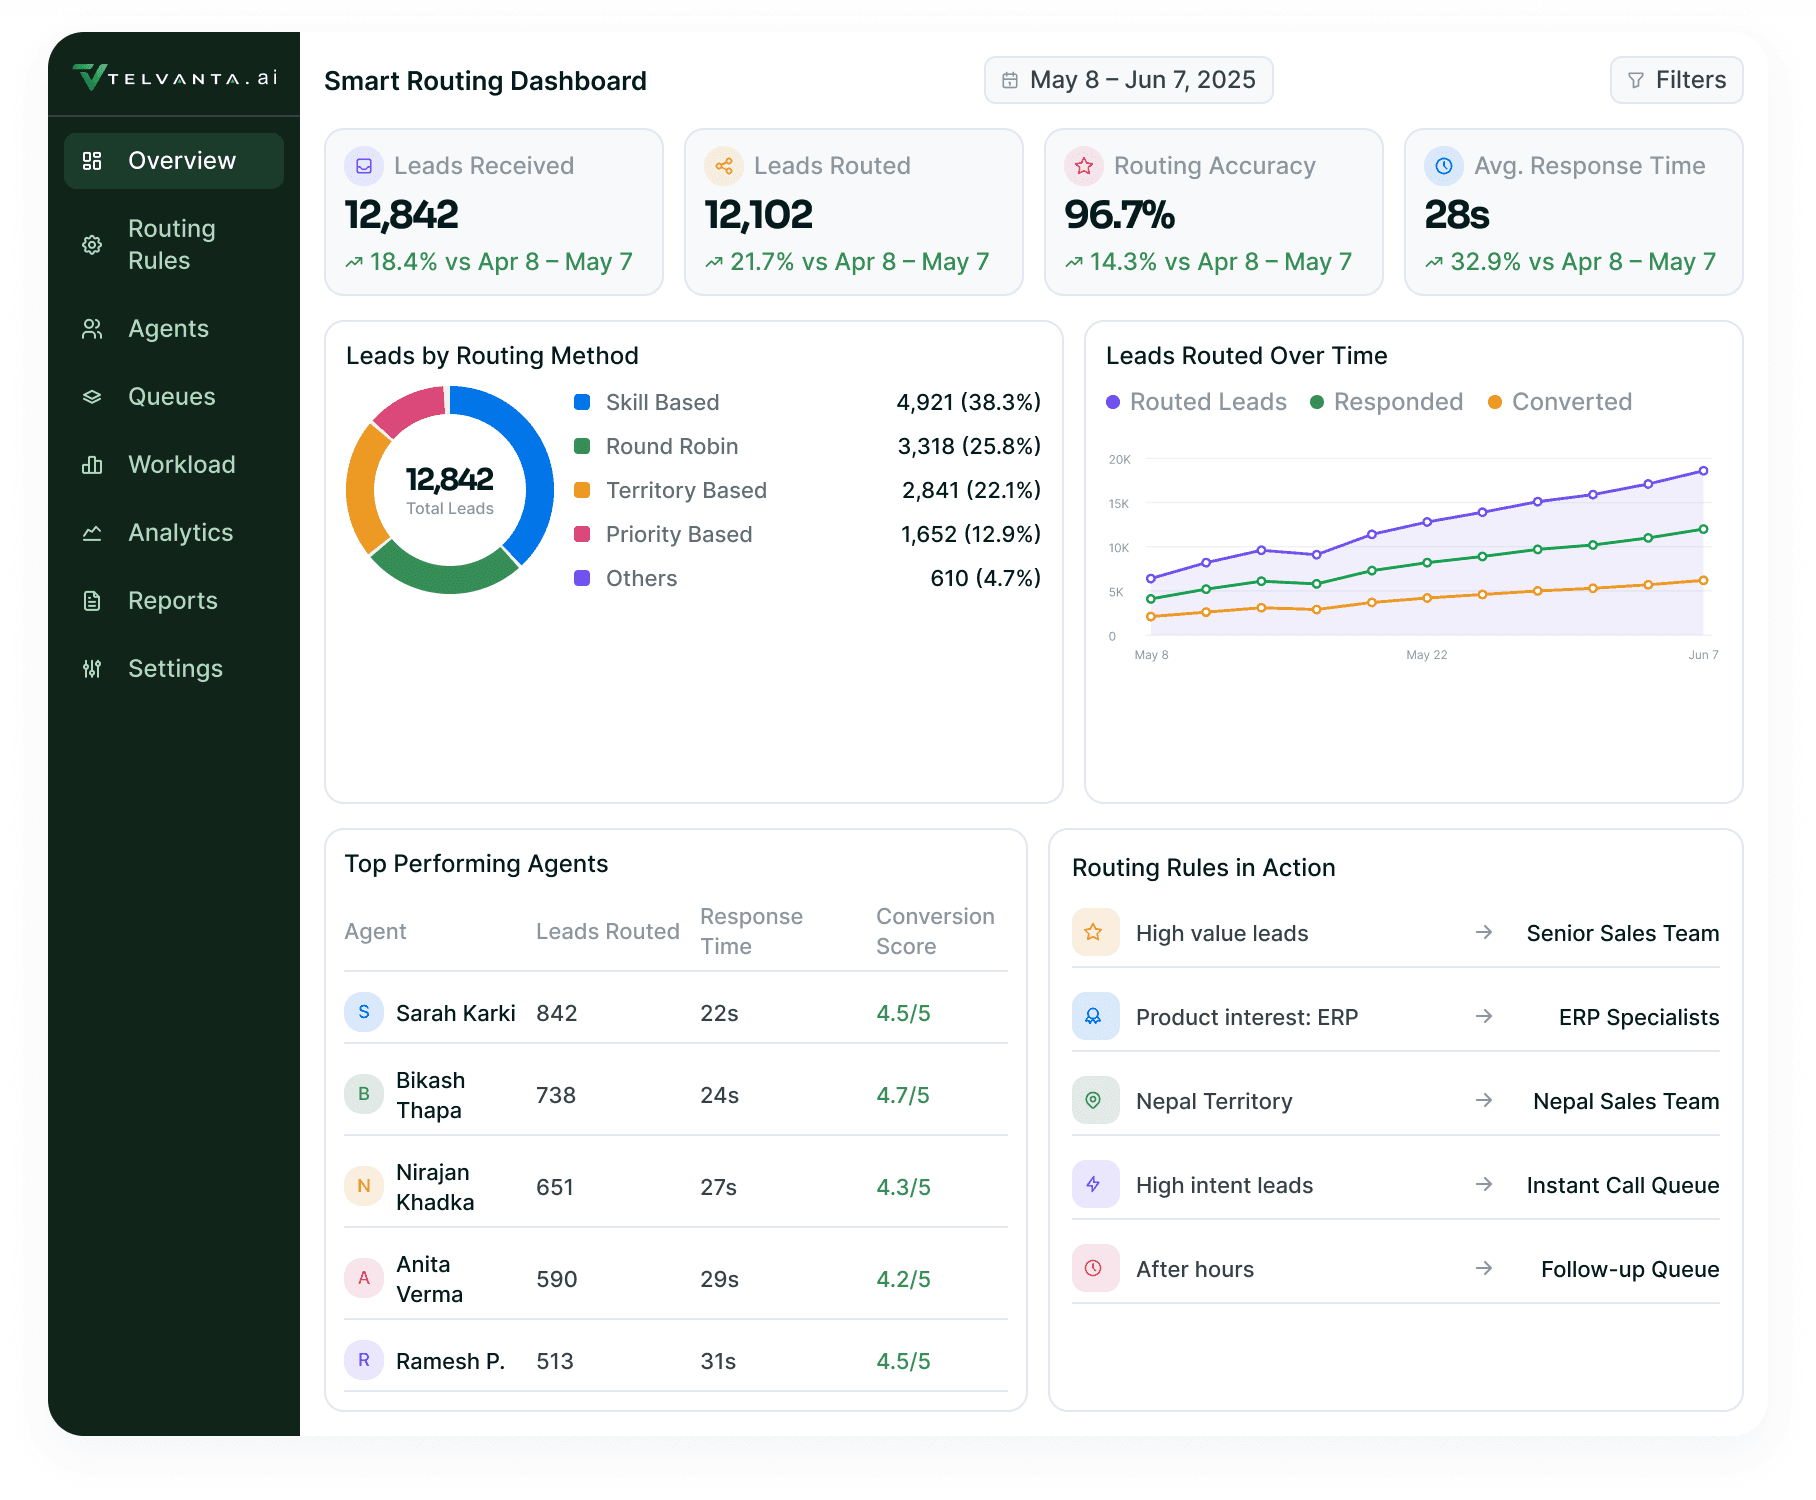Open the Filters button
The height and width of the screenshot is (1500, 1816).
1677,80
